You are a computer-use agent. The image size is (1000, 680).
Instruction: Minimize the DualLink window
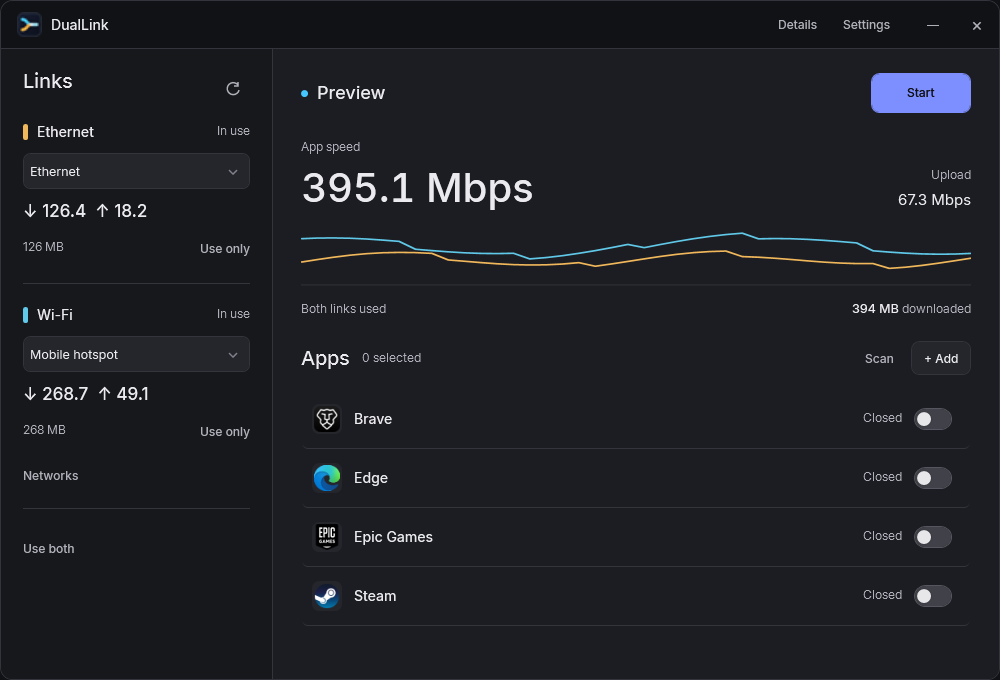pos(932,26)
